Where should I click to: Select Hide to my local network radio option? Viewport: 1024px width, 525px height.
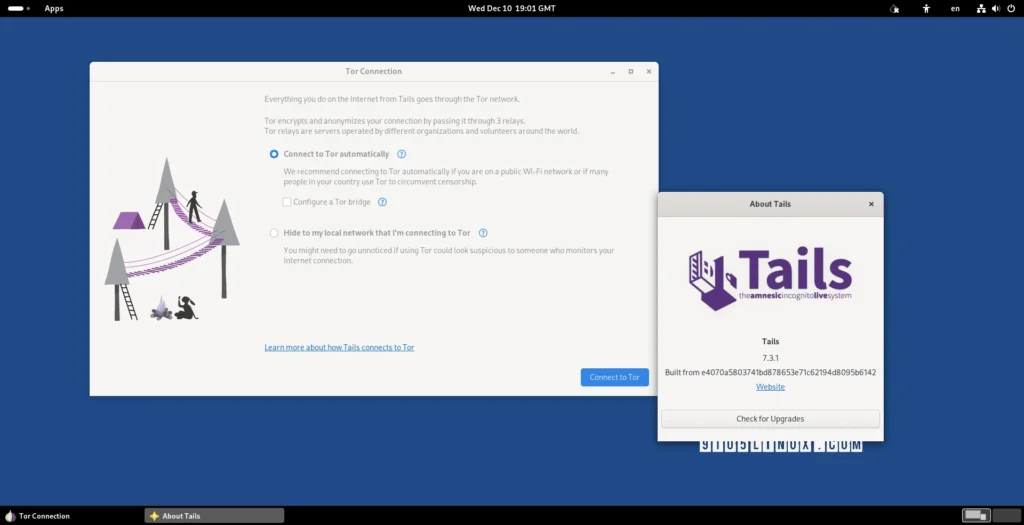(274, 233)
